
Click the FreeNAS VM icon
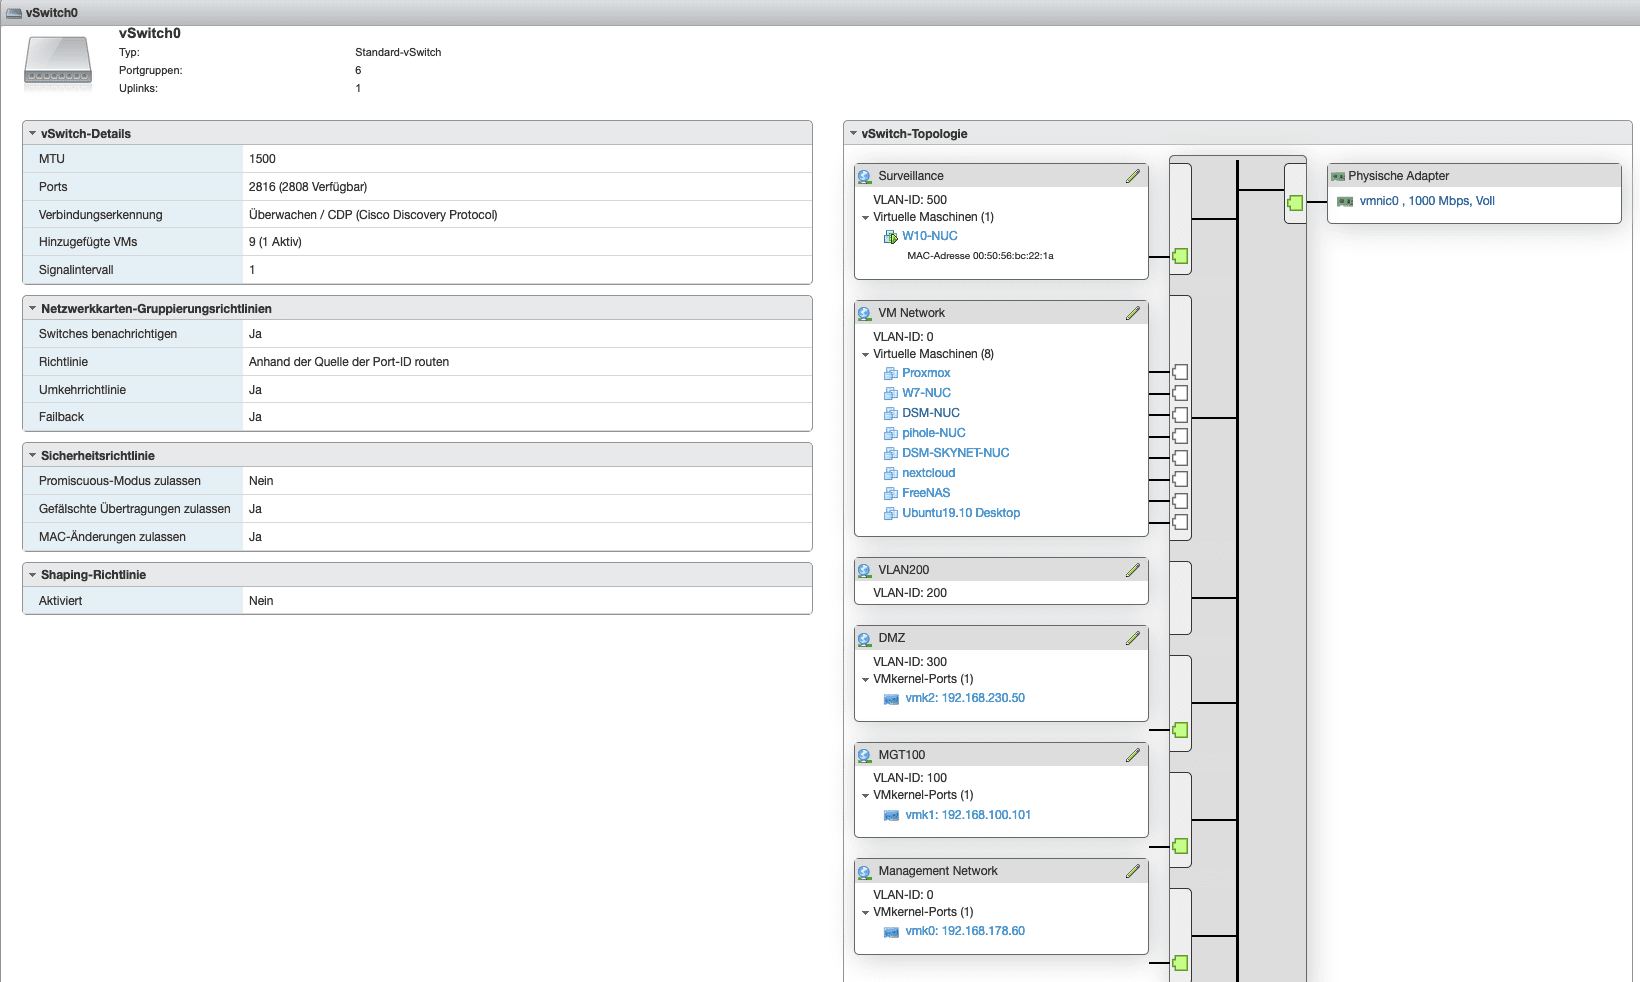pos(891,494)
